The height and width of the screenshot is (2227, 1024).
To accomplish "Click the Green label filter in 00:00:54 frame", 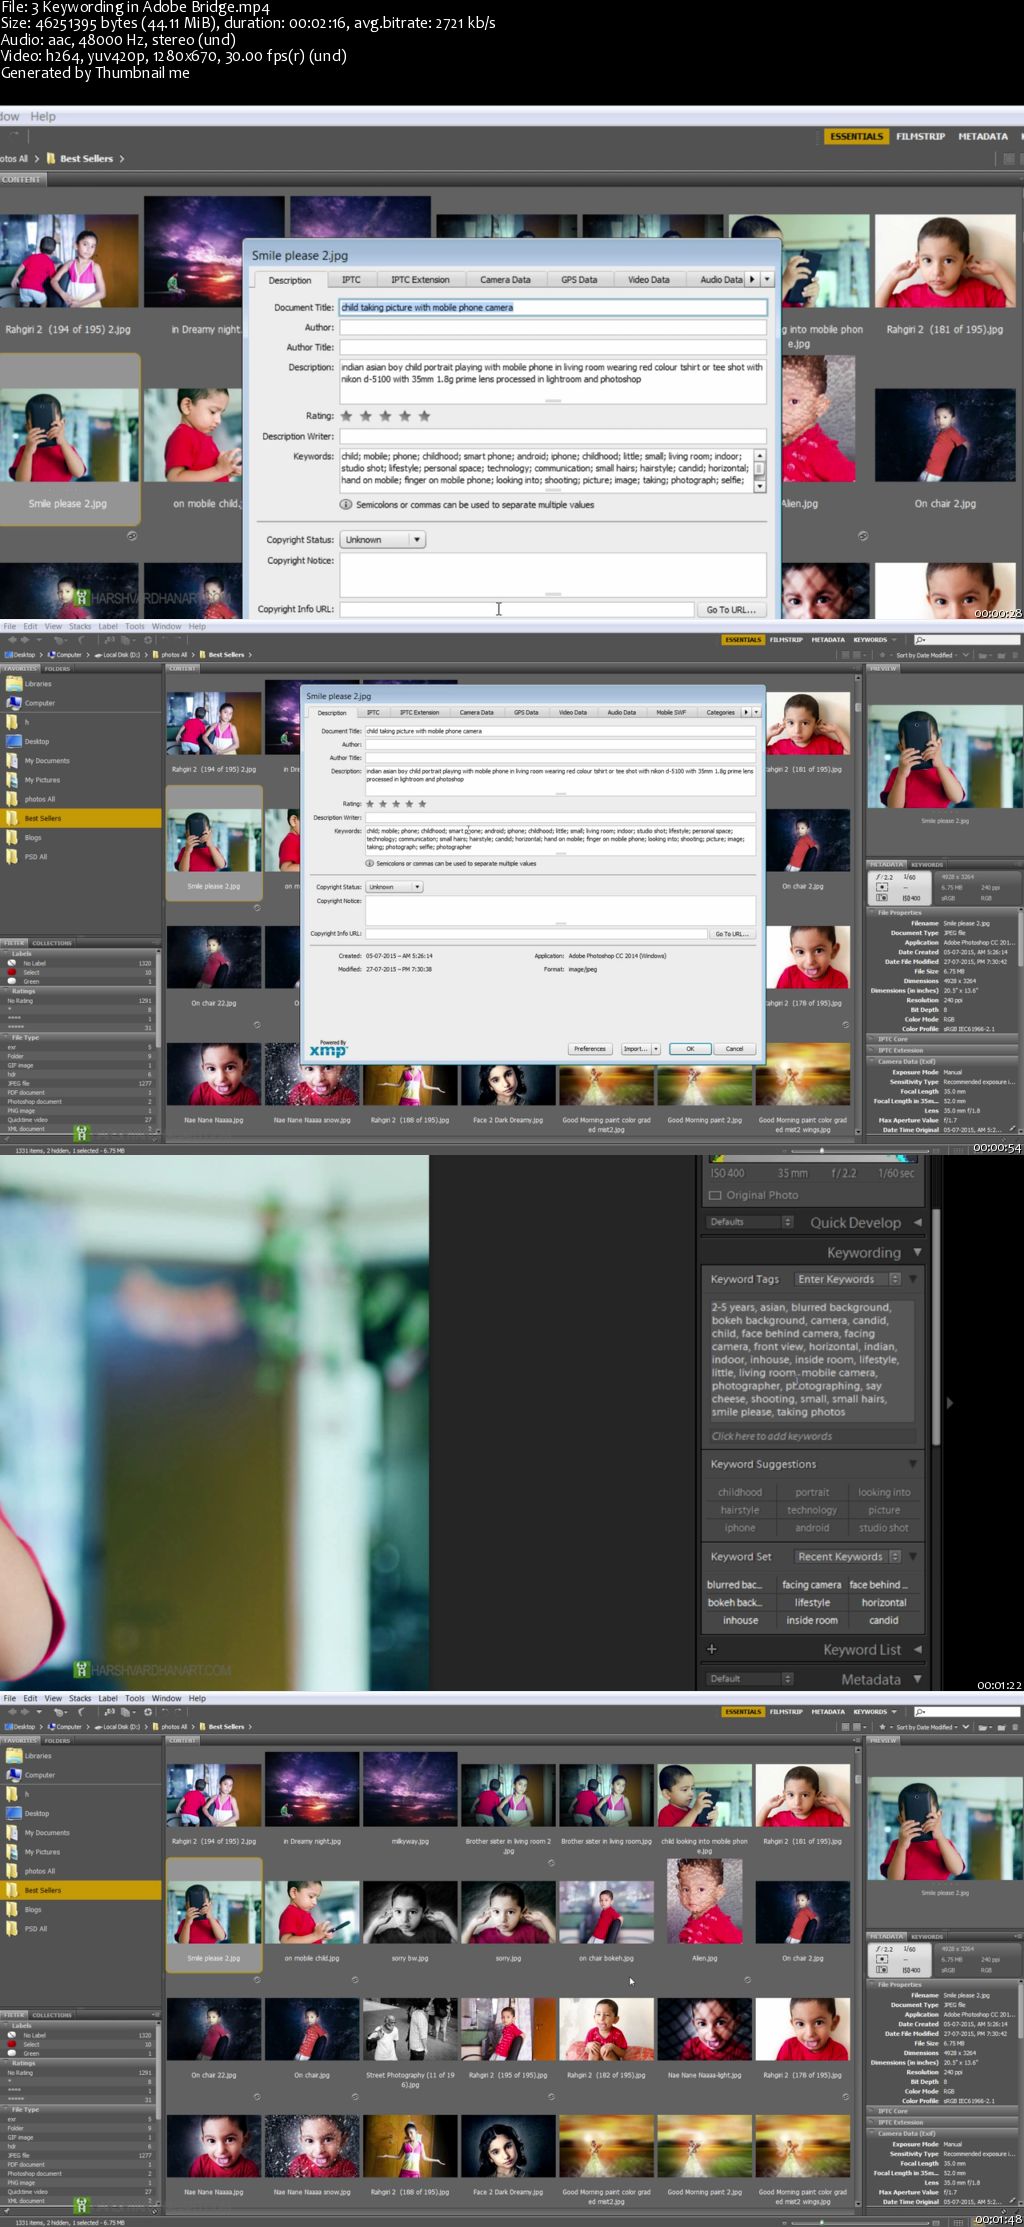I will (x=80, y=981).
